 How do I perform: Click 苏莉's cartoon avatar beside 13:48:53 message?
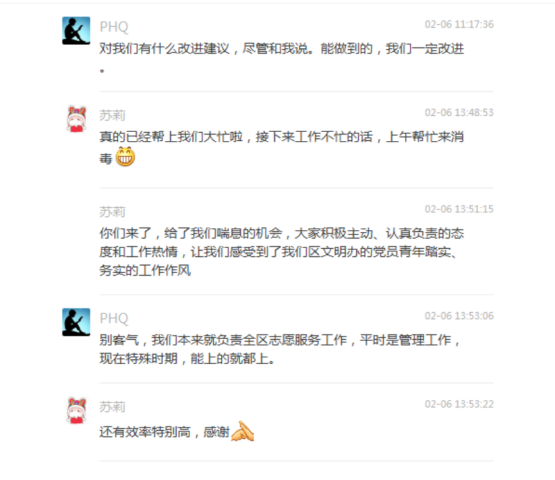click(x=76, y=119)
